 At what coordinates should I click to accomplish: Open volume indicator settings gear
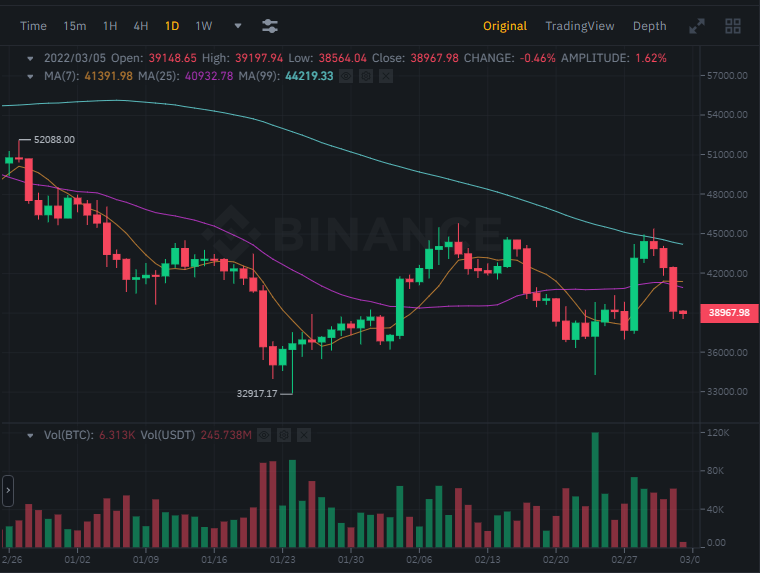click(x=284, y=435)
